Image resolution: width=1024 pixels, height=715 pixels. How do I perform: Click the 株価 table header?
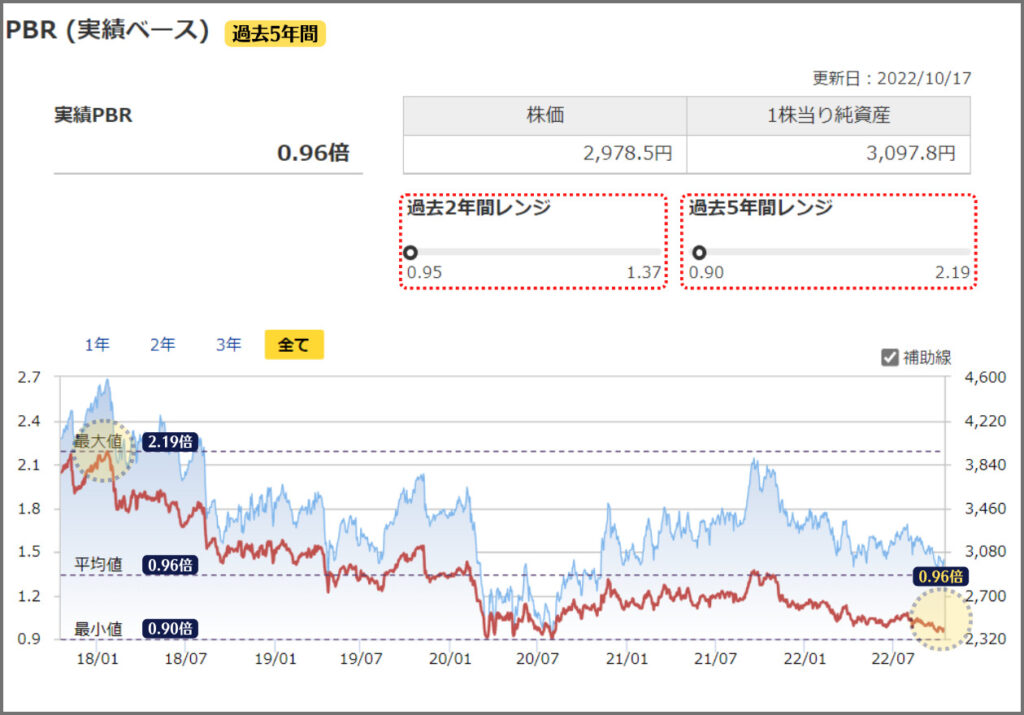[x=545, y=116]
